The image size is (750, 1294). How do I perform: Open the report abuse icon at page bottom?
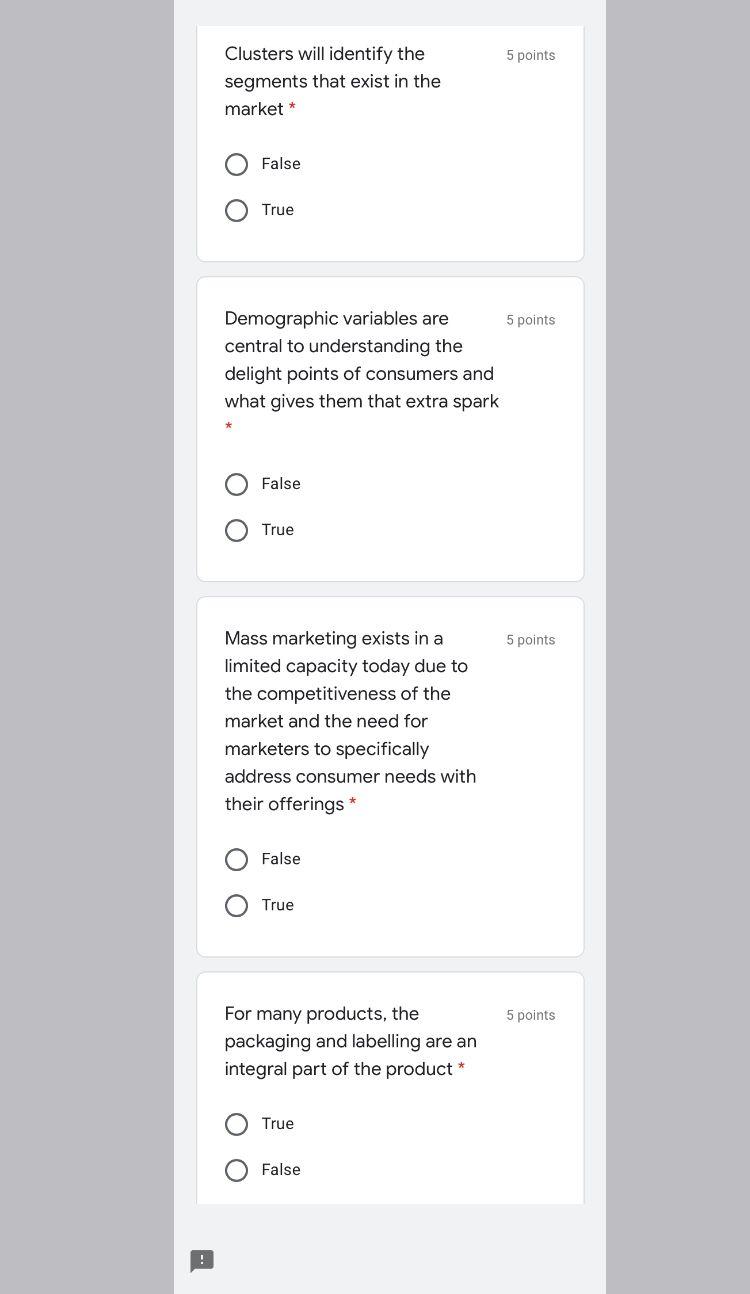click(202, 1261)
